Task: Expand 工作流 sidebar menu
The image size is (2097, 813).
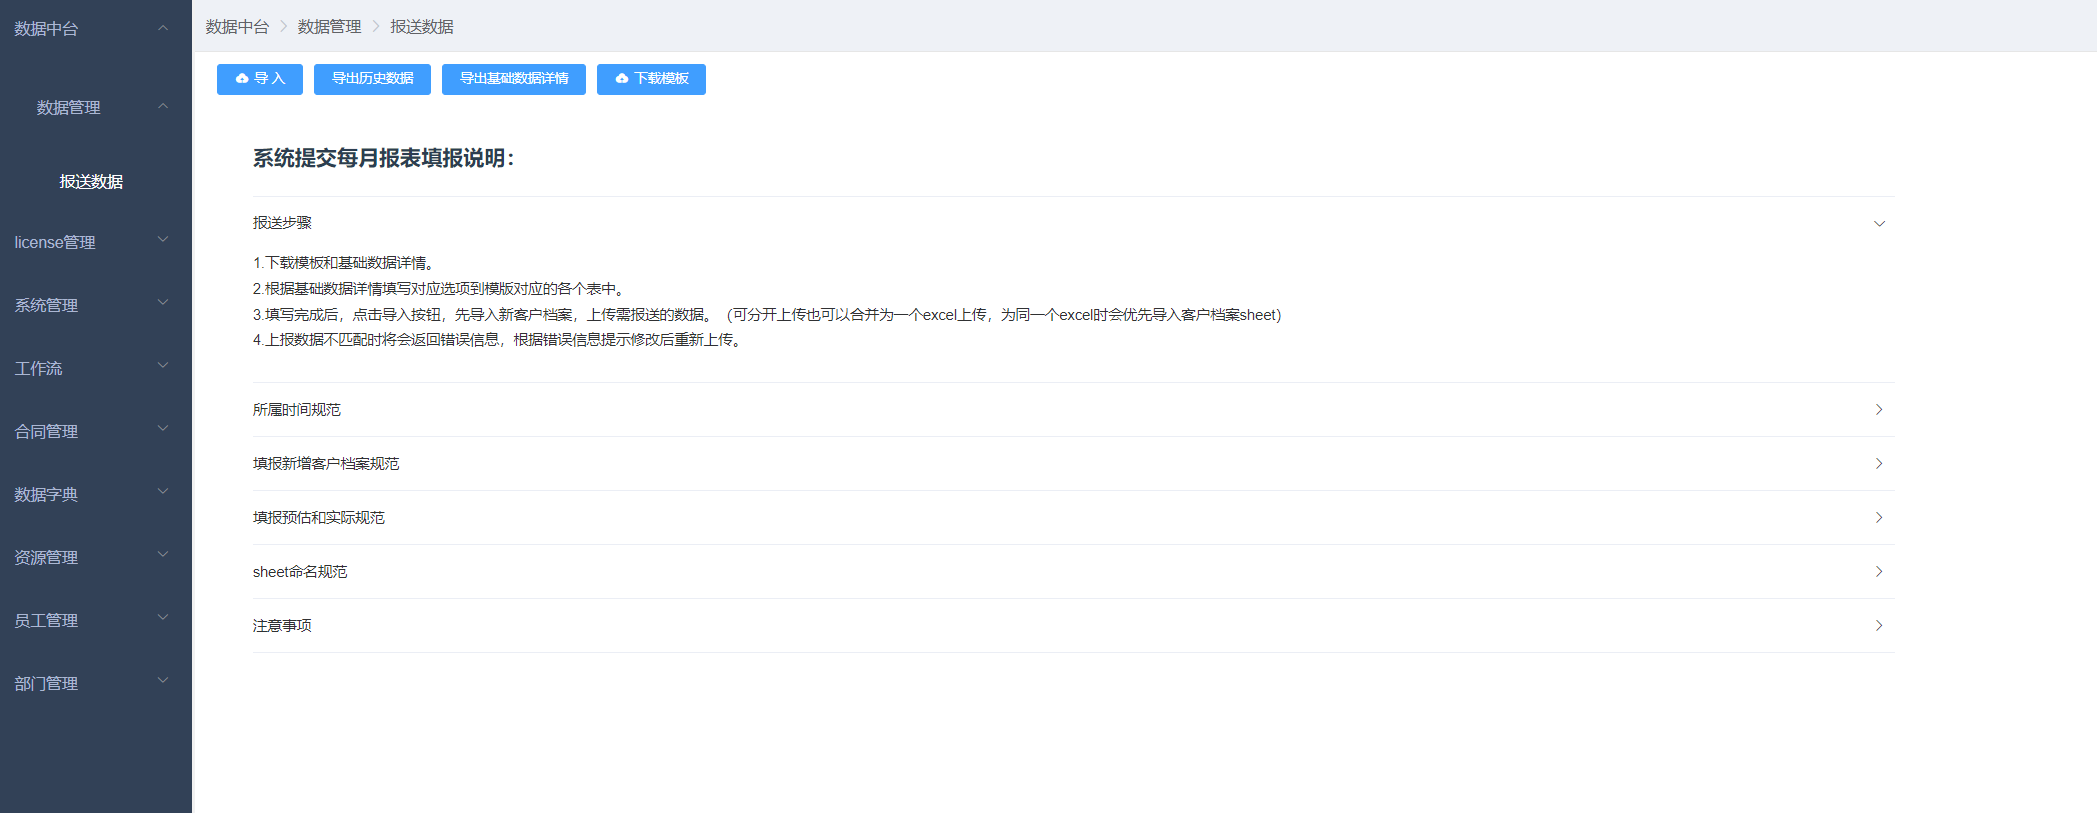Action: coord(96,368)
